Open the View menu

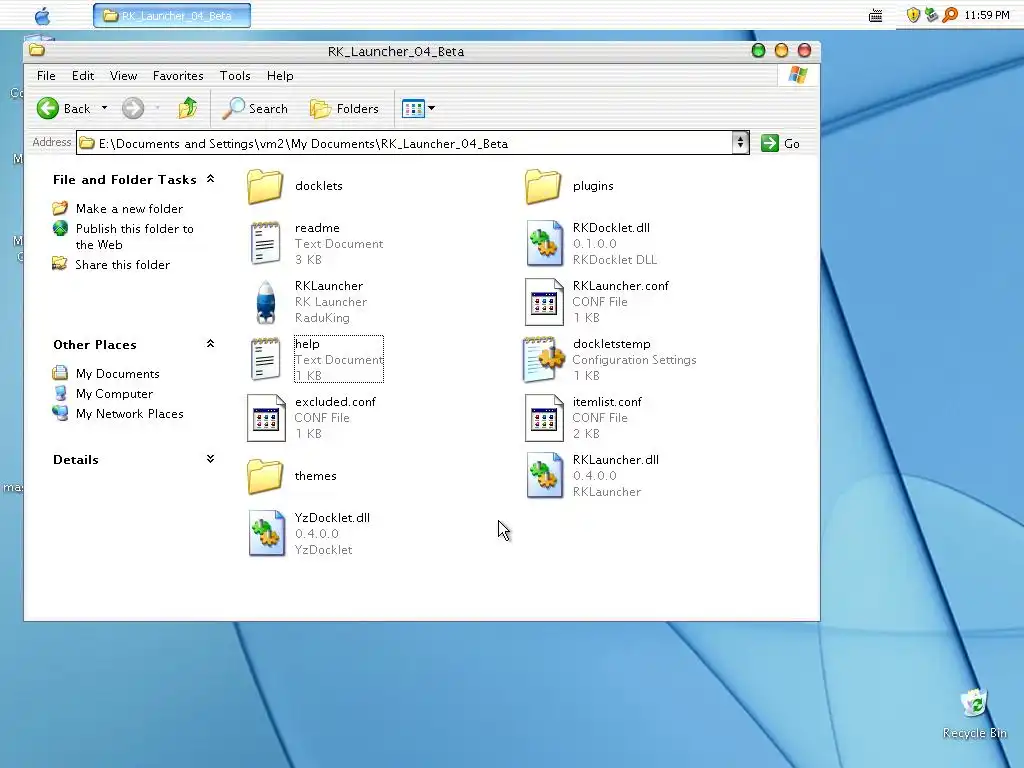point(123,76)
